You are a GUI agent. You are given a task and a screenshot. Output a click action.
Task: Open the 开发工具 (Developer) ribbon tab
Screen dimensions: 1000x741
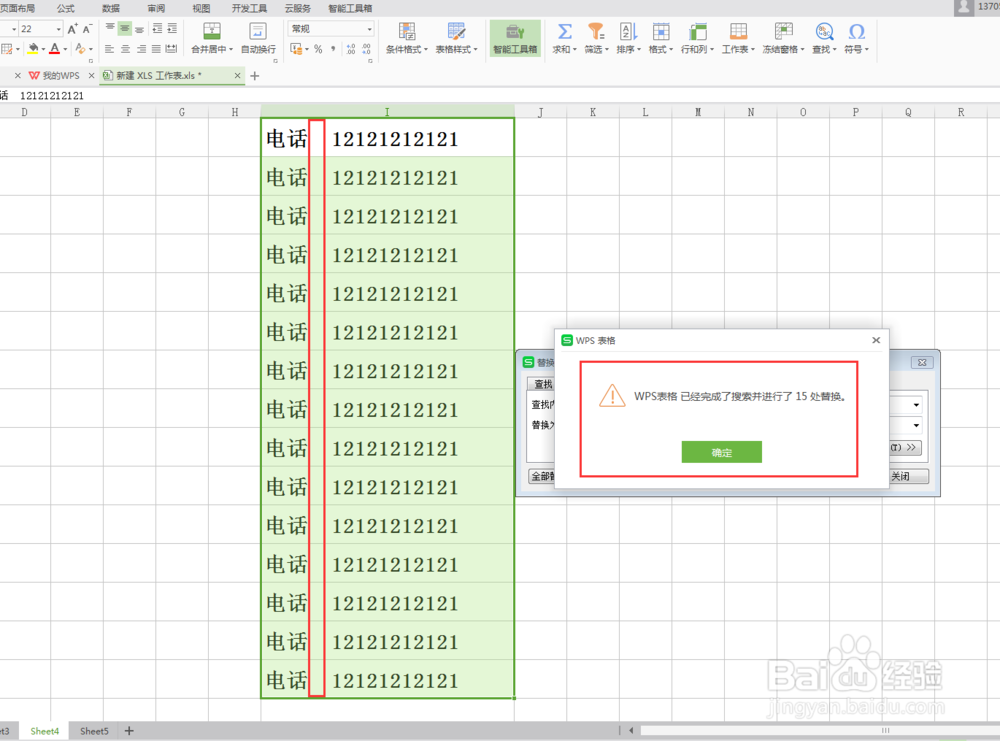[x=249, y=8]
